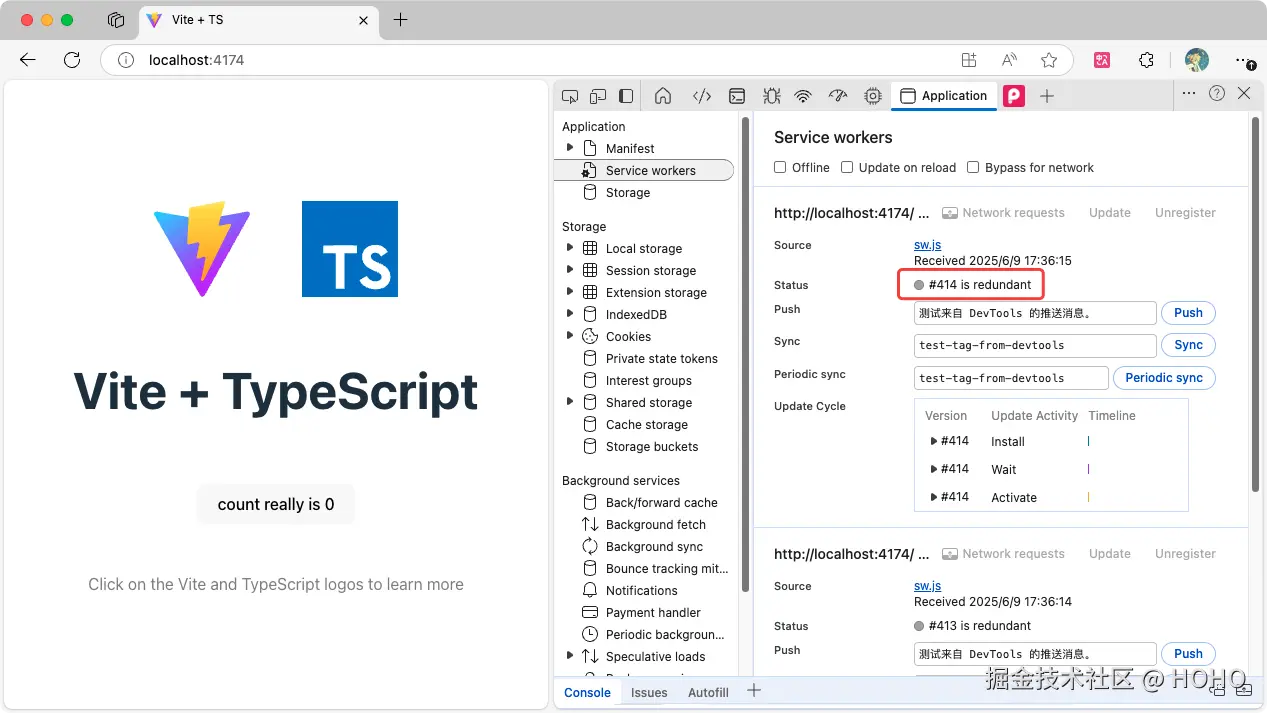The image size is (1267, 713).
Task: Select the inspect element picker icon
Action: pos(570,96)
